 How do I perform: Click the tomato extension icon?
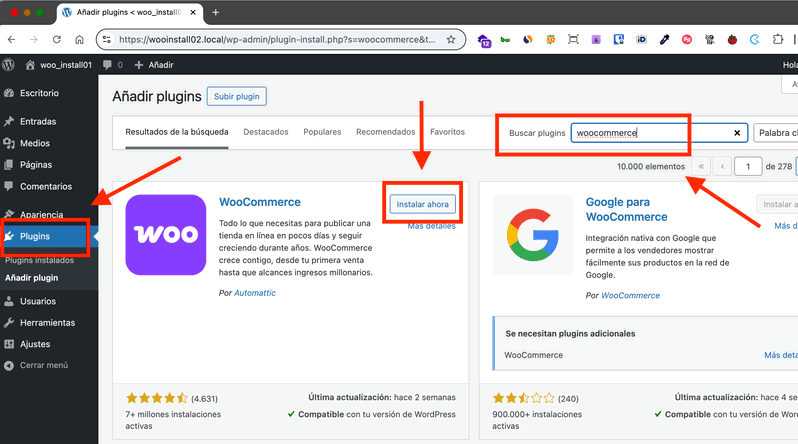732,39
